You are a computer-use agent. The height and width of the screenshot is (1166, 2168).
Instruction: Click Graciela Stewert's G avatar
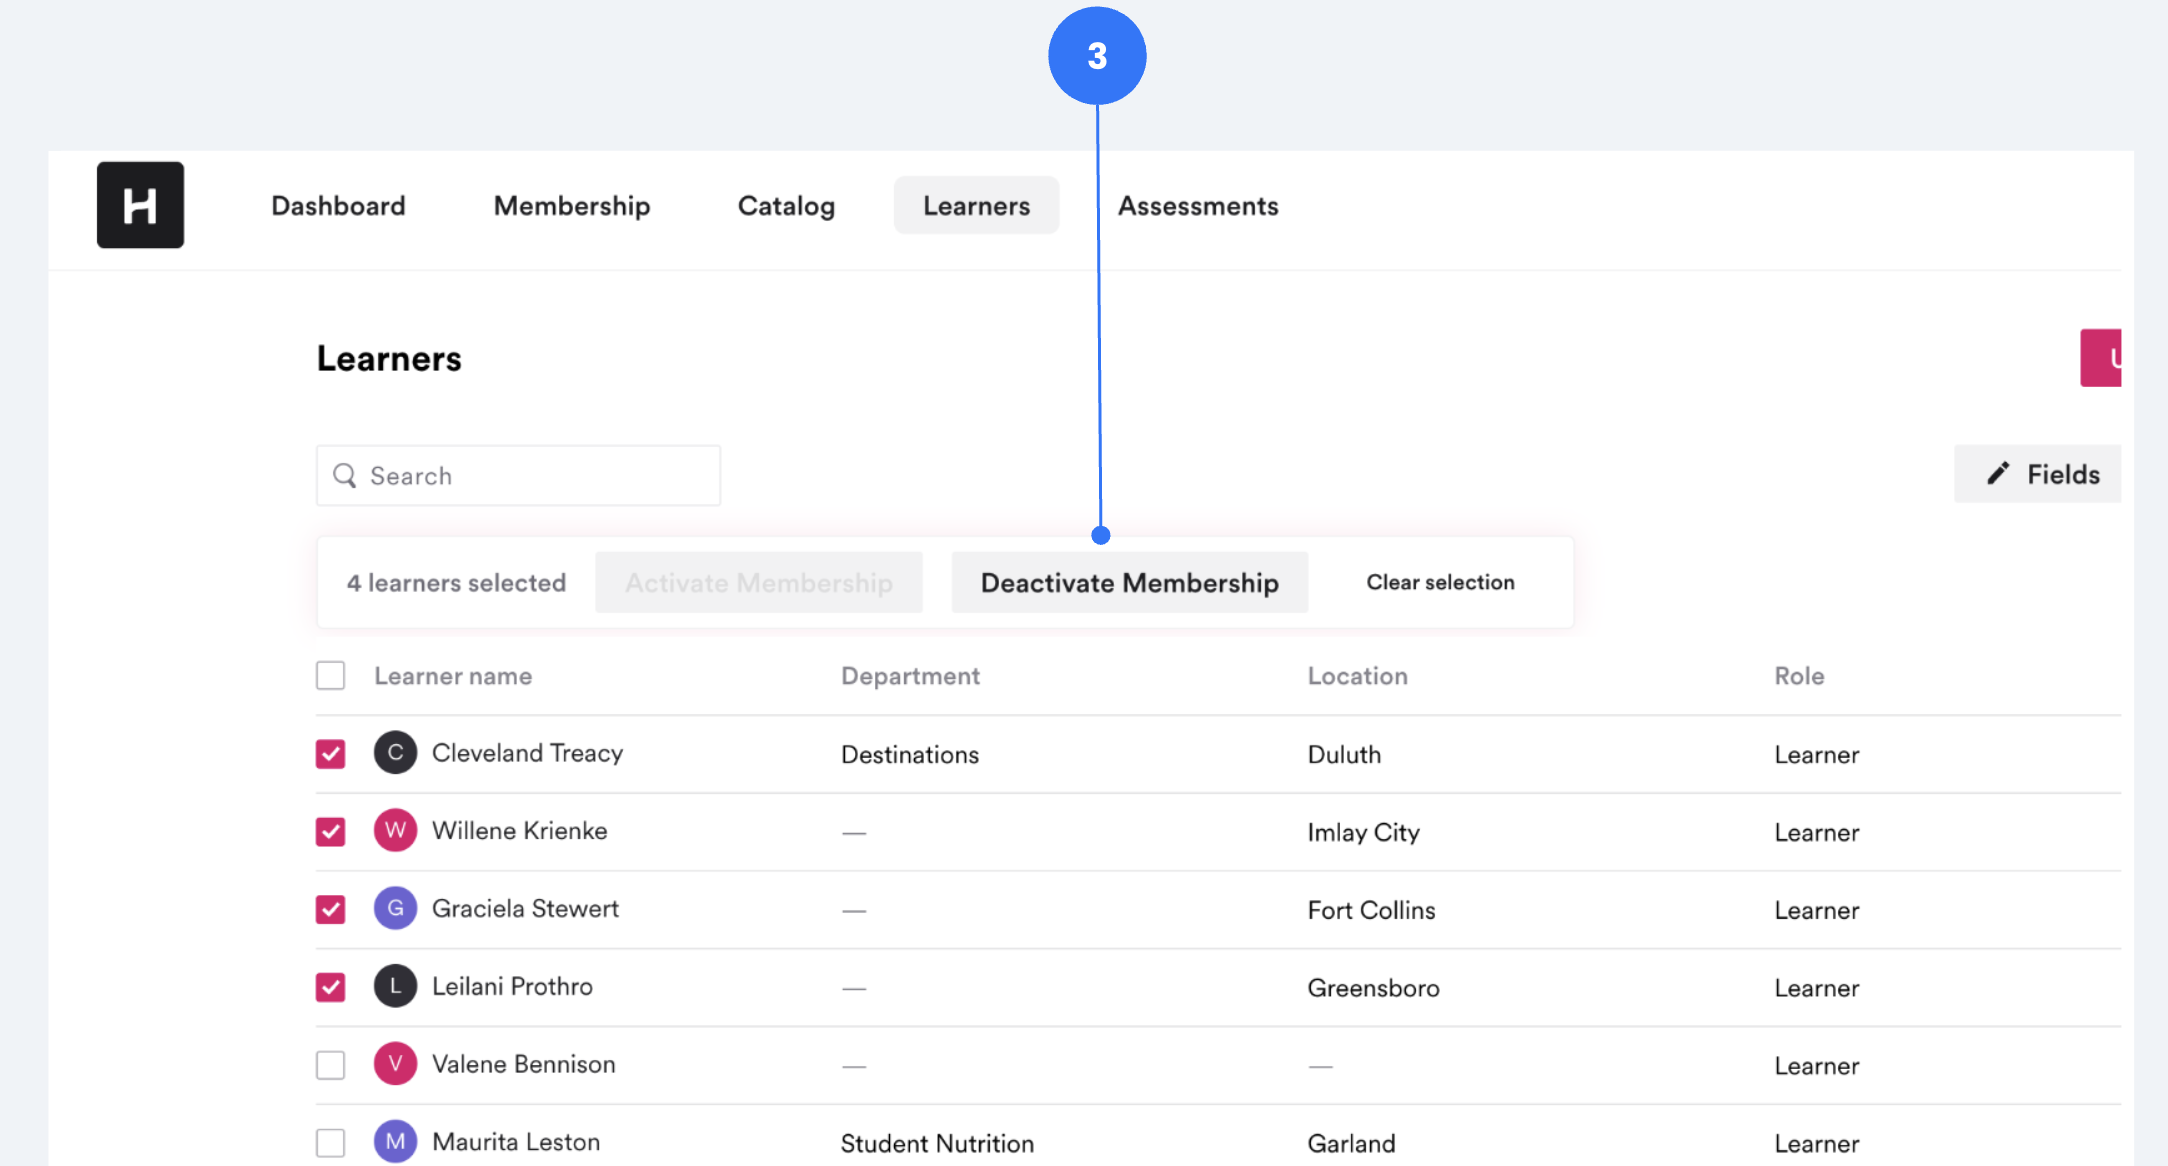coord(395,909)
